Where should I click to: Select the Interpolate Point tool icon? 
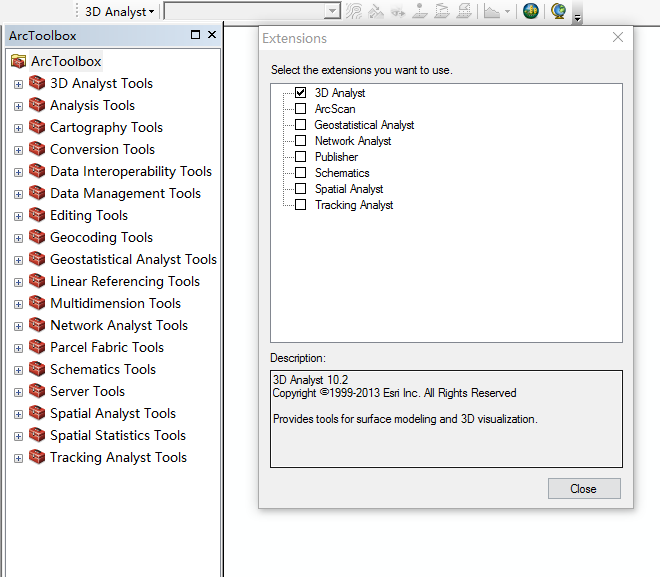[x=420, y=11]
